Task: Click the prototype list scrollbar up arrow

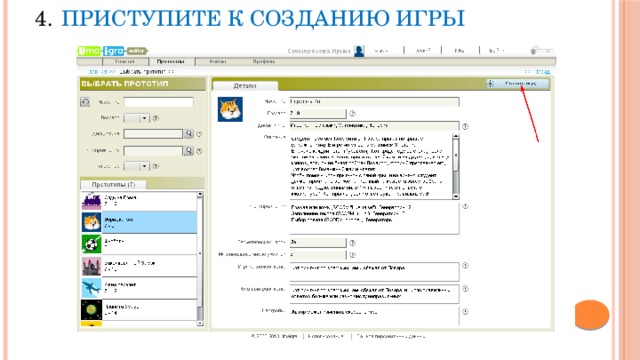Action: click(200, 194)
